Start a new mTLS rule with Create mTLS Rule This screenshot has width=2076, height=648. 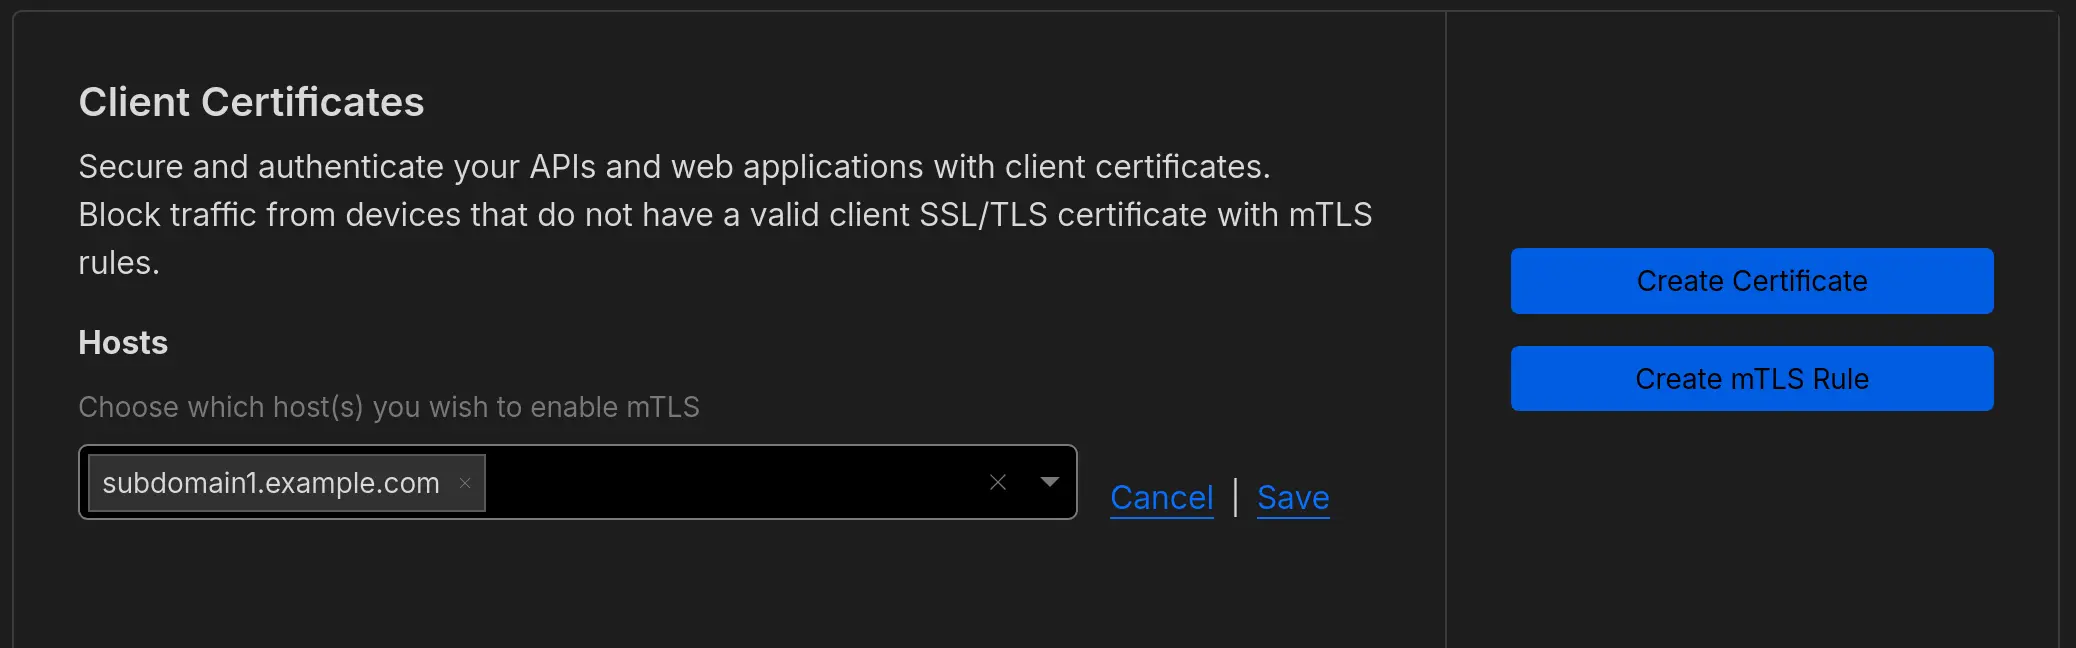pyautogui.click(x=1751, y=378)
